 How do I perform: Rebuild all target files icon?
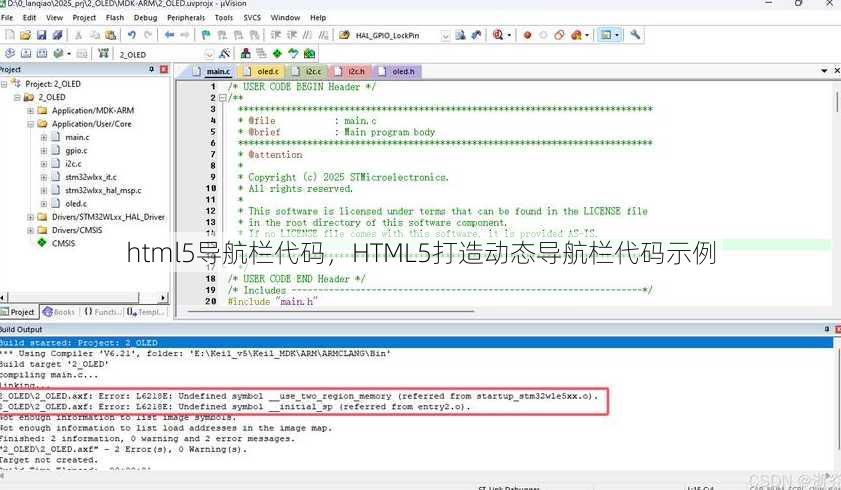coord(42,54)
